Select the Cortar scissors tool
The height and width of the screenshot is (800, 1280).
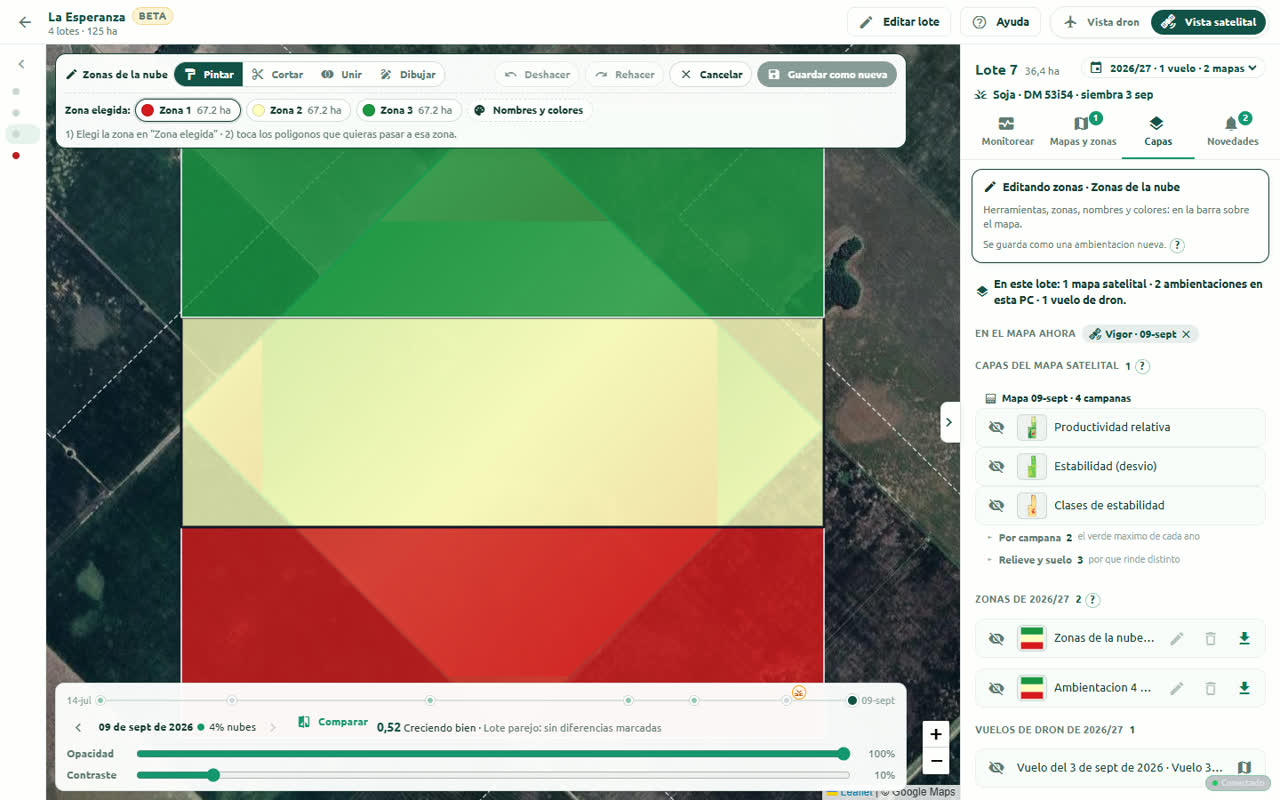pos(277,74)
